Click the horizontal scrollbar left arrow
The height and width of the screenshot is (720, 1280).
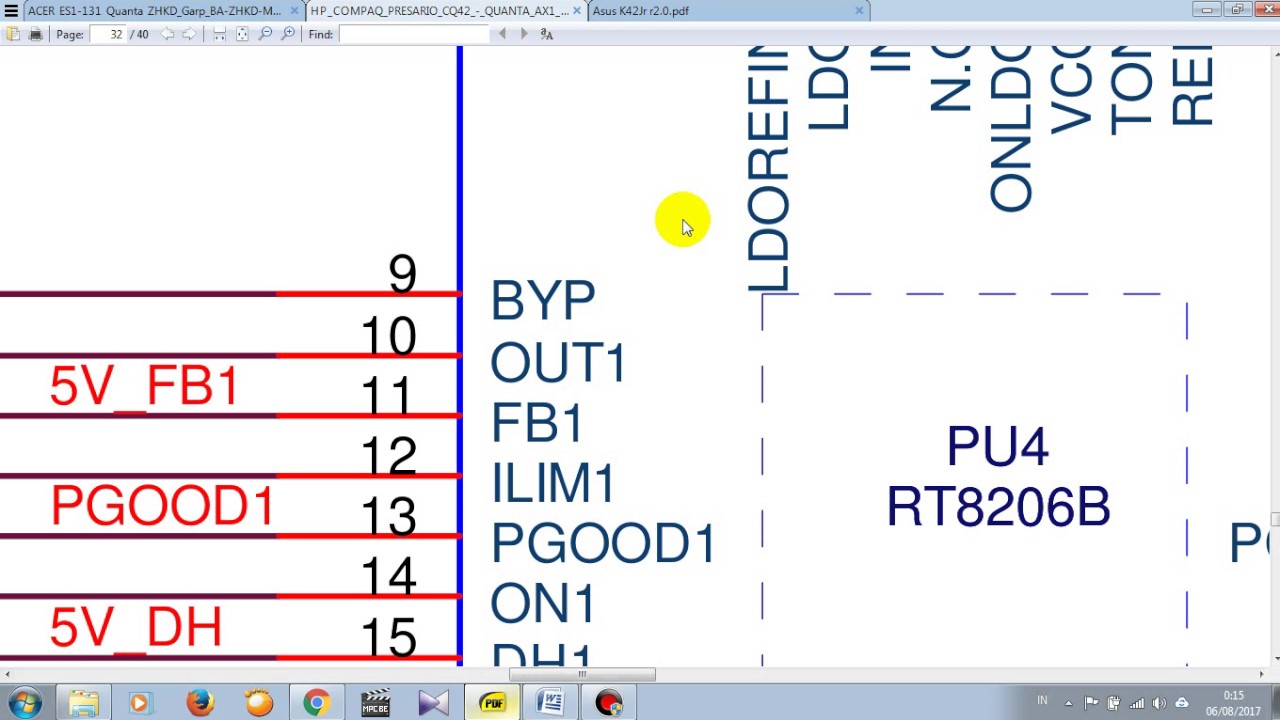coord(8,674)
